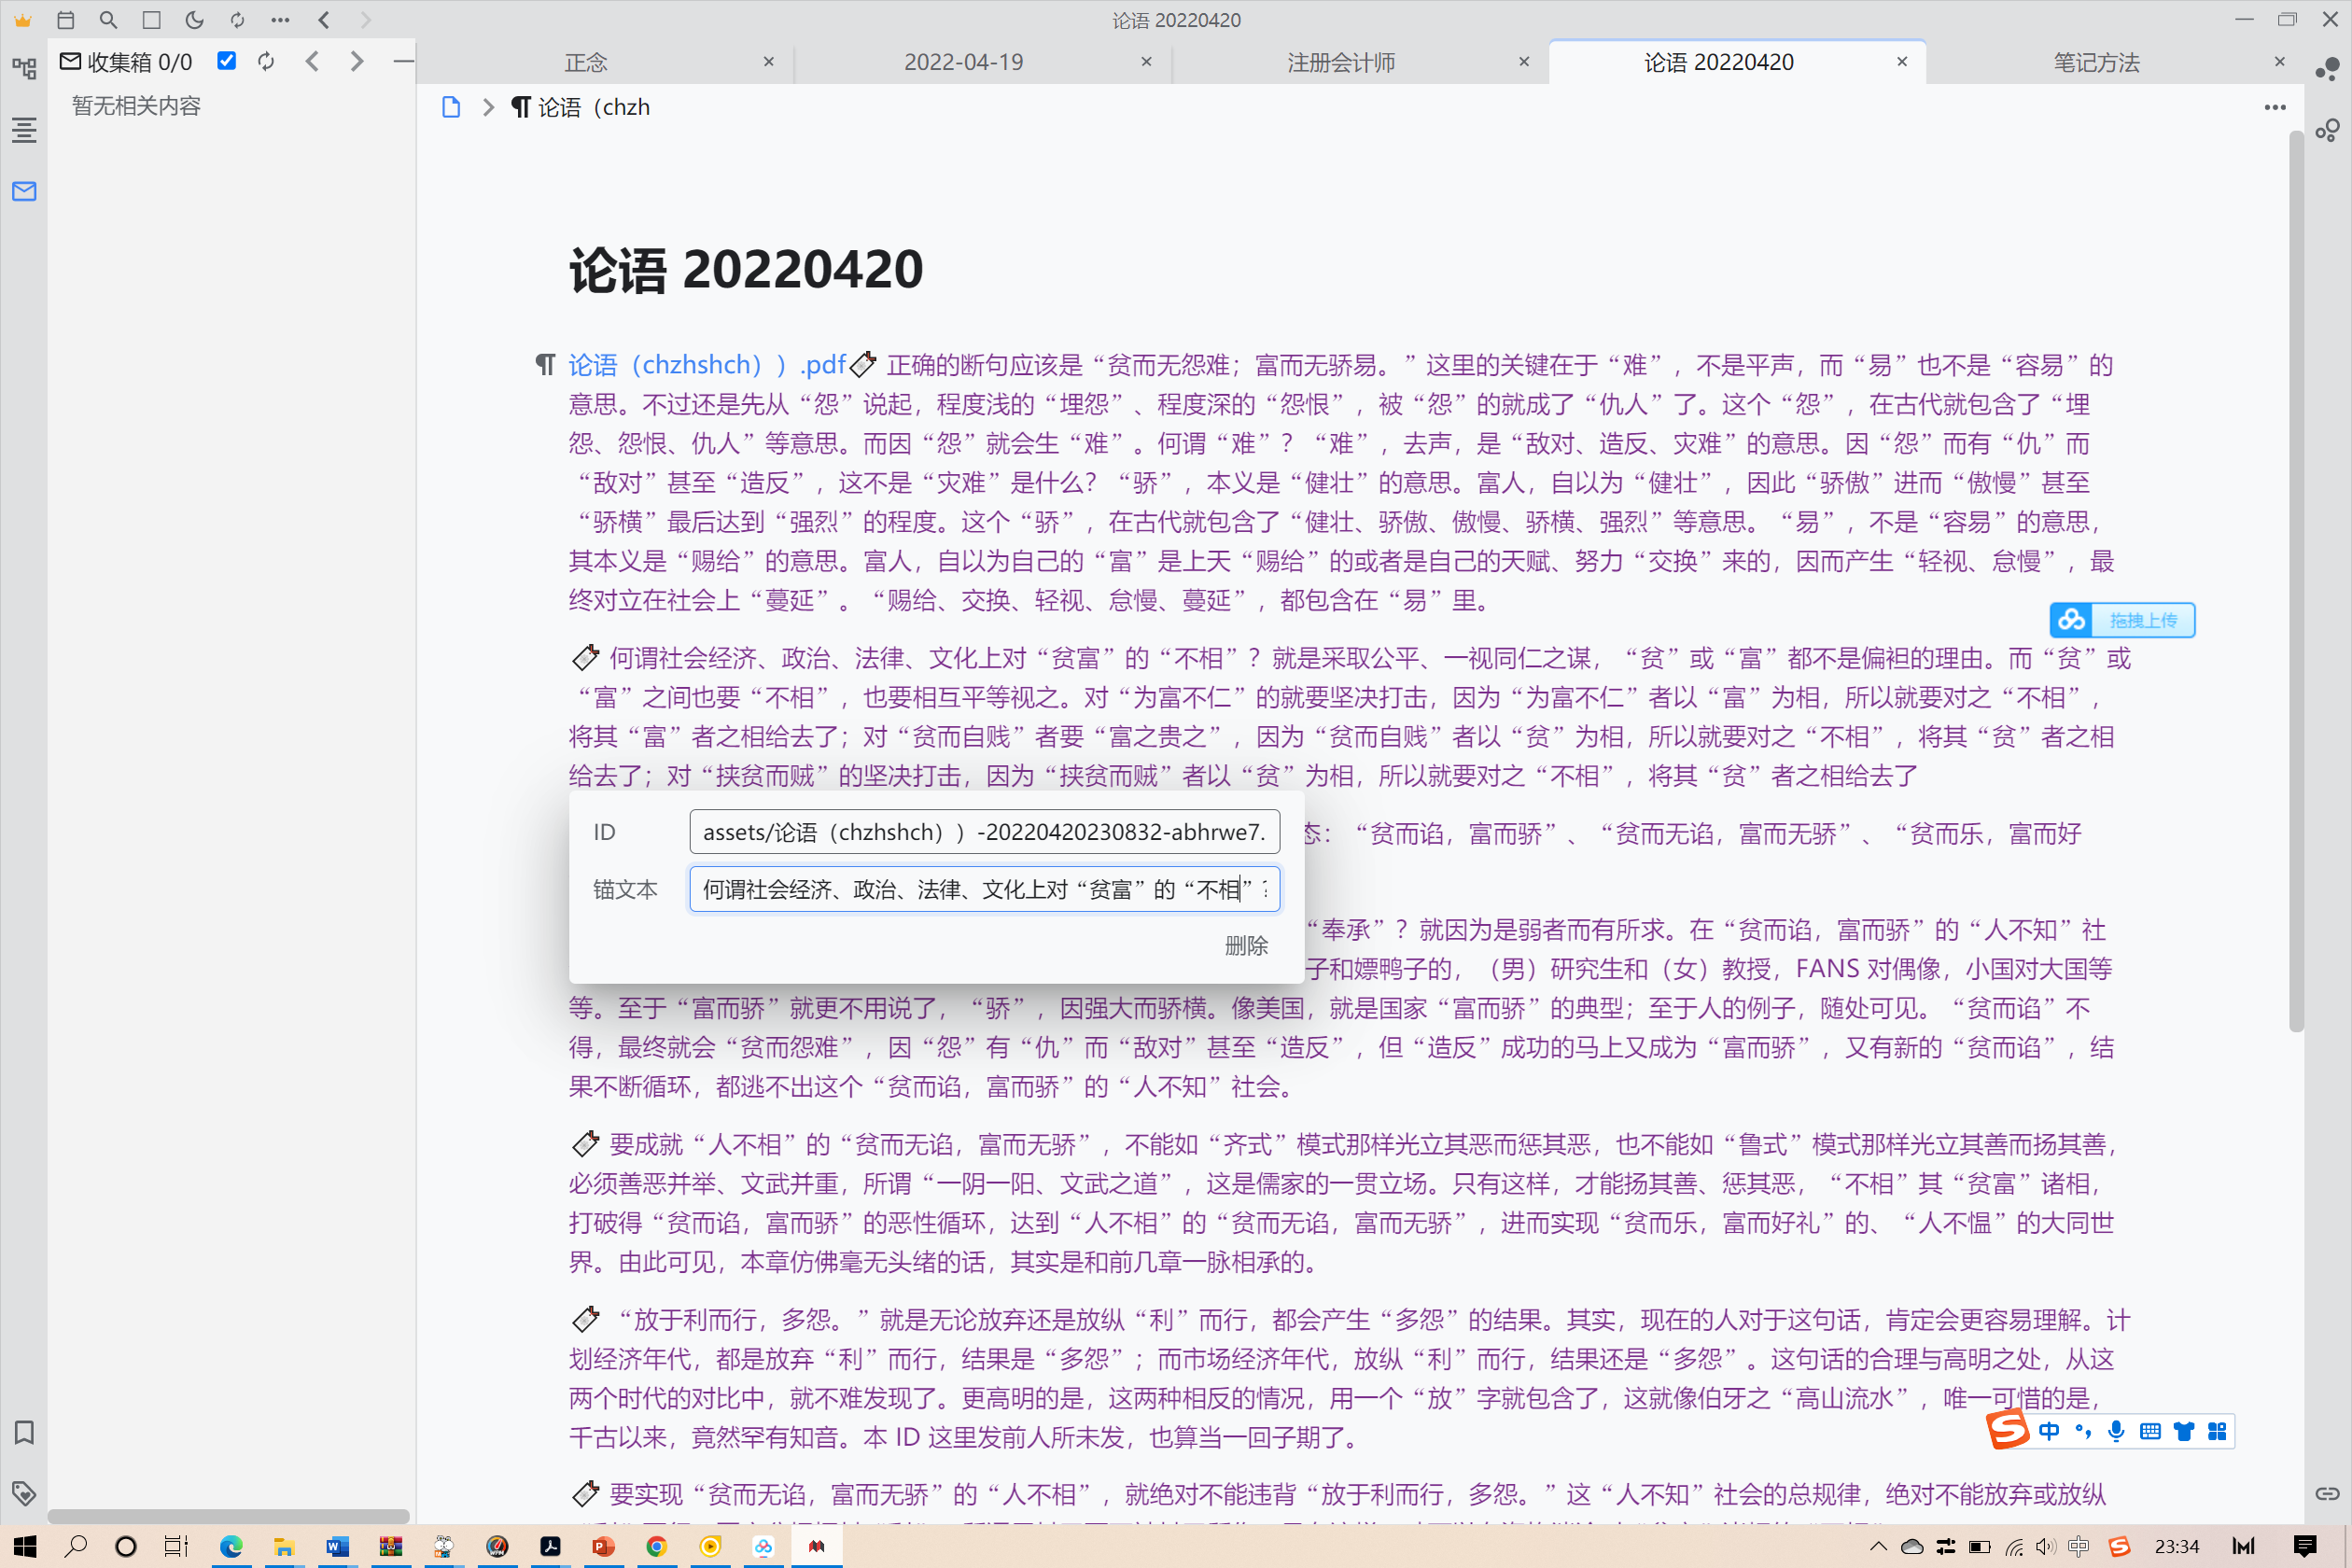
Task: Switch to the 注册会计师 tab
Action: point(1340,62)
